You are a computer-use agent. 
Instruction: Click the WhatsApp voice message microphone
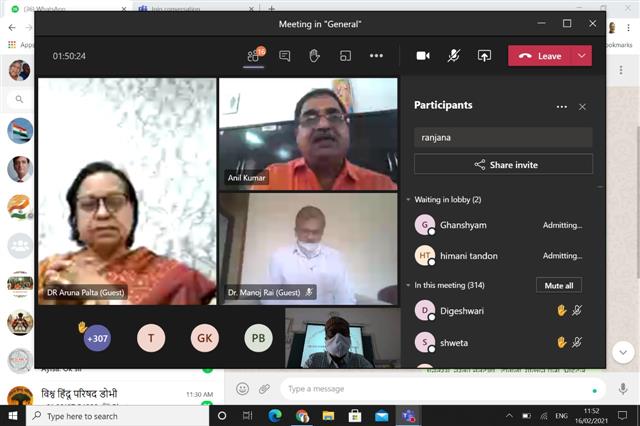tap(623, 389)
